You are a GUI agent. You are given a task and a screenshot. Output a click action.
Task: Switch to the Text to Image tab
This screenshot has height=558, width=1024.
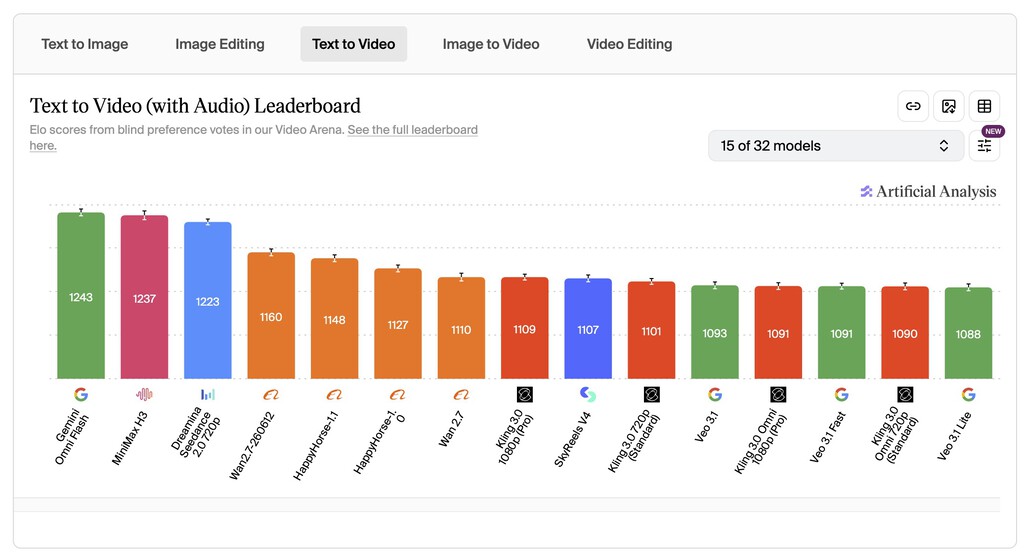pos(85,44)
